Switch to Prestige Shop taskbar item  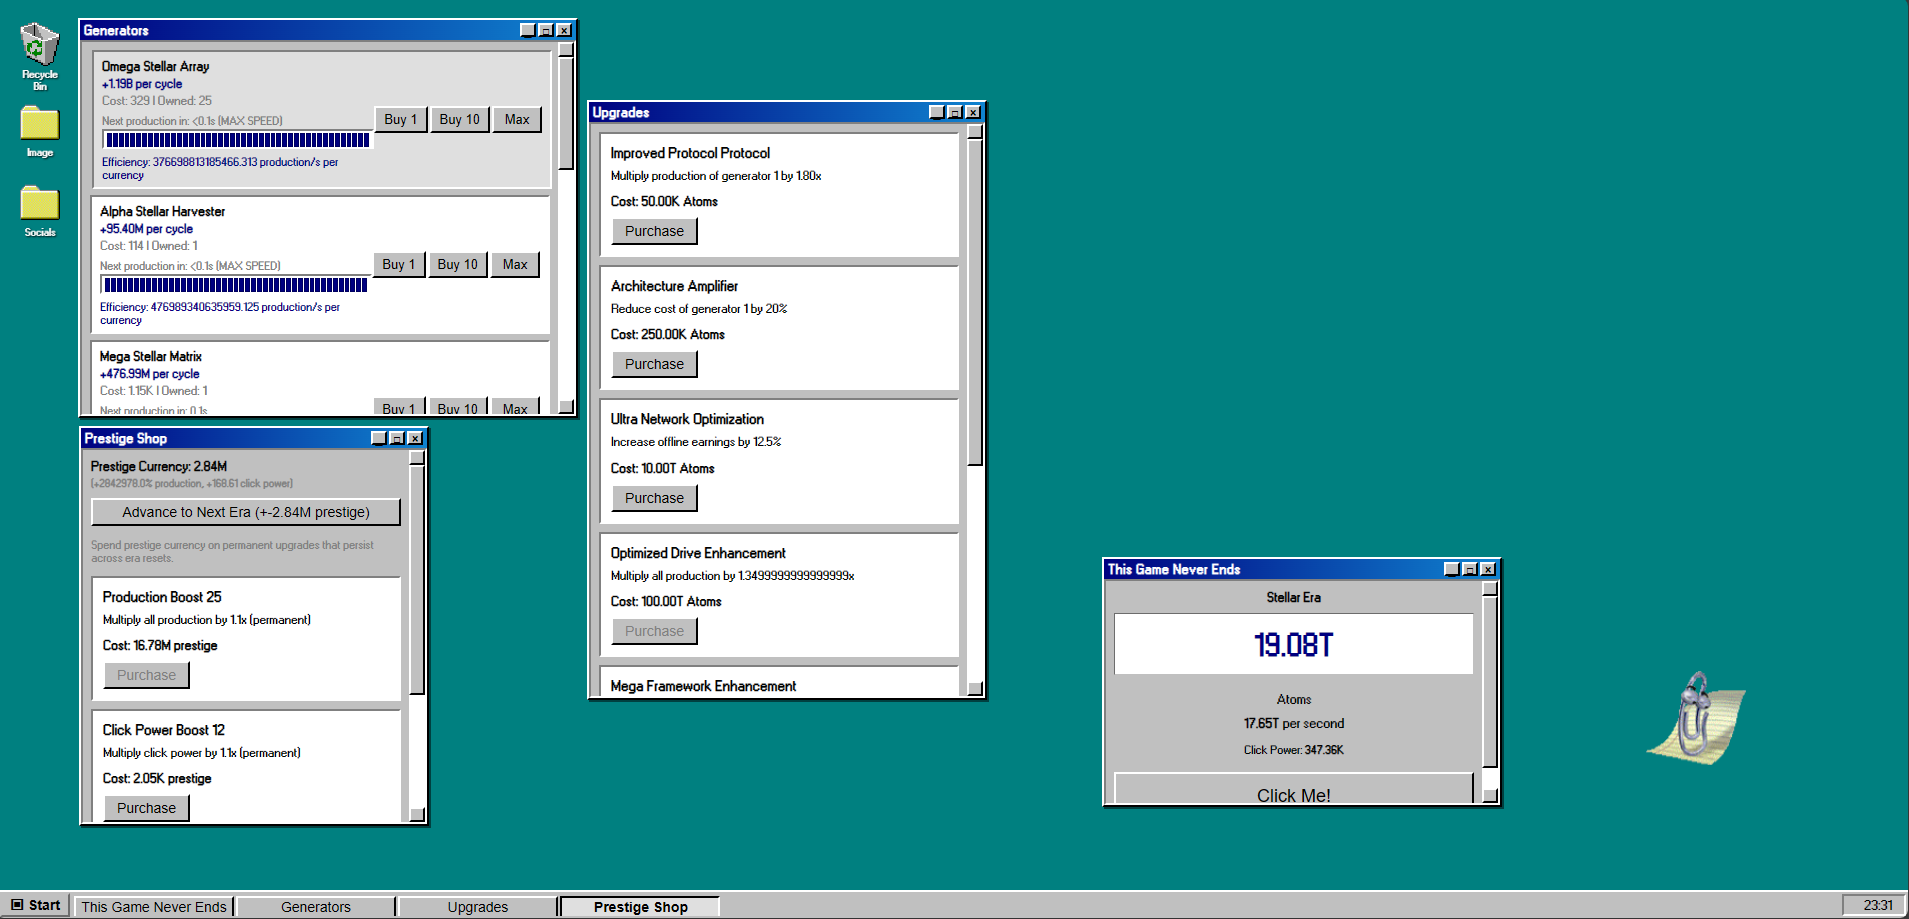tap(640, 906)
